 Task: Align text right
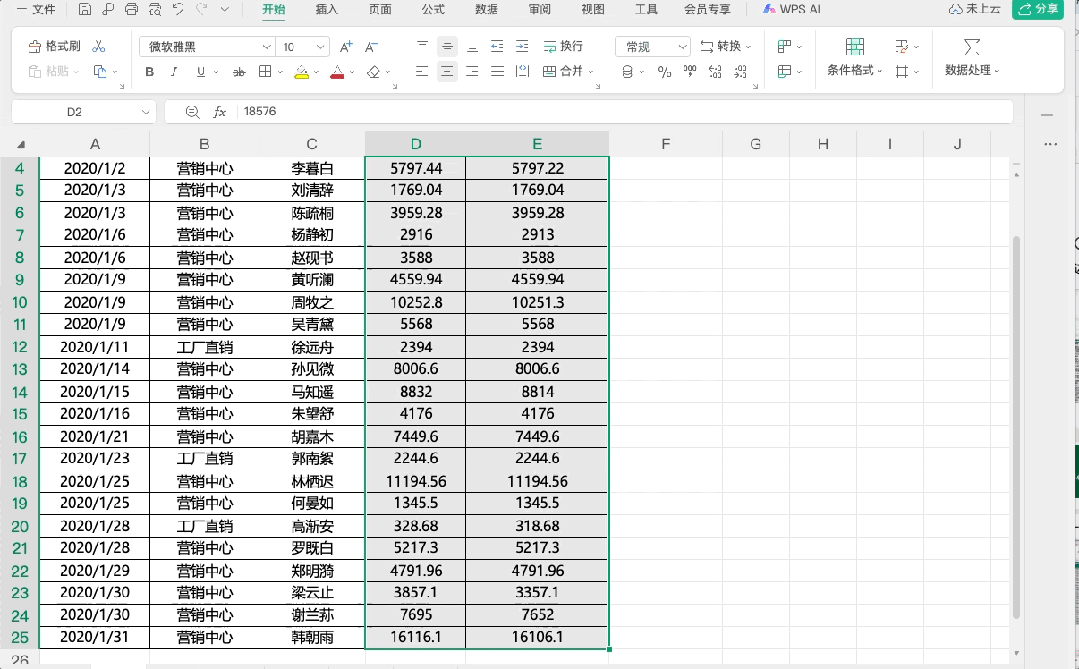[x=472, y=71]
